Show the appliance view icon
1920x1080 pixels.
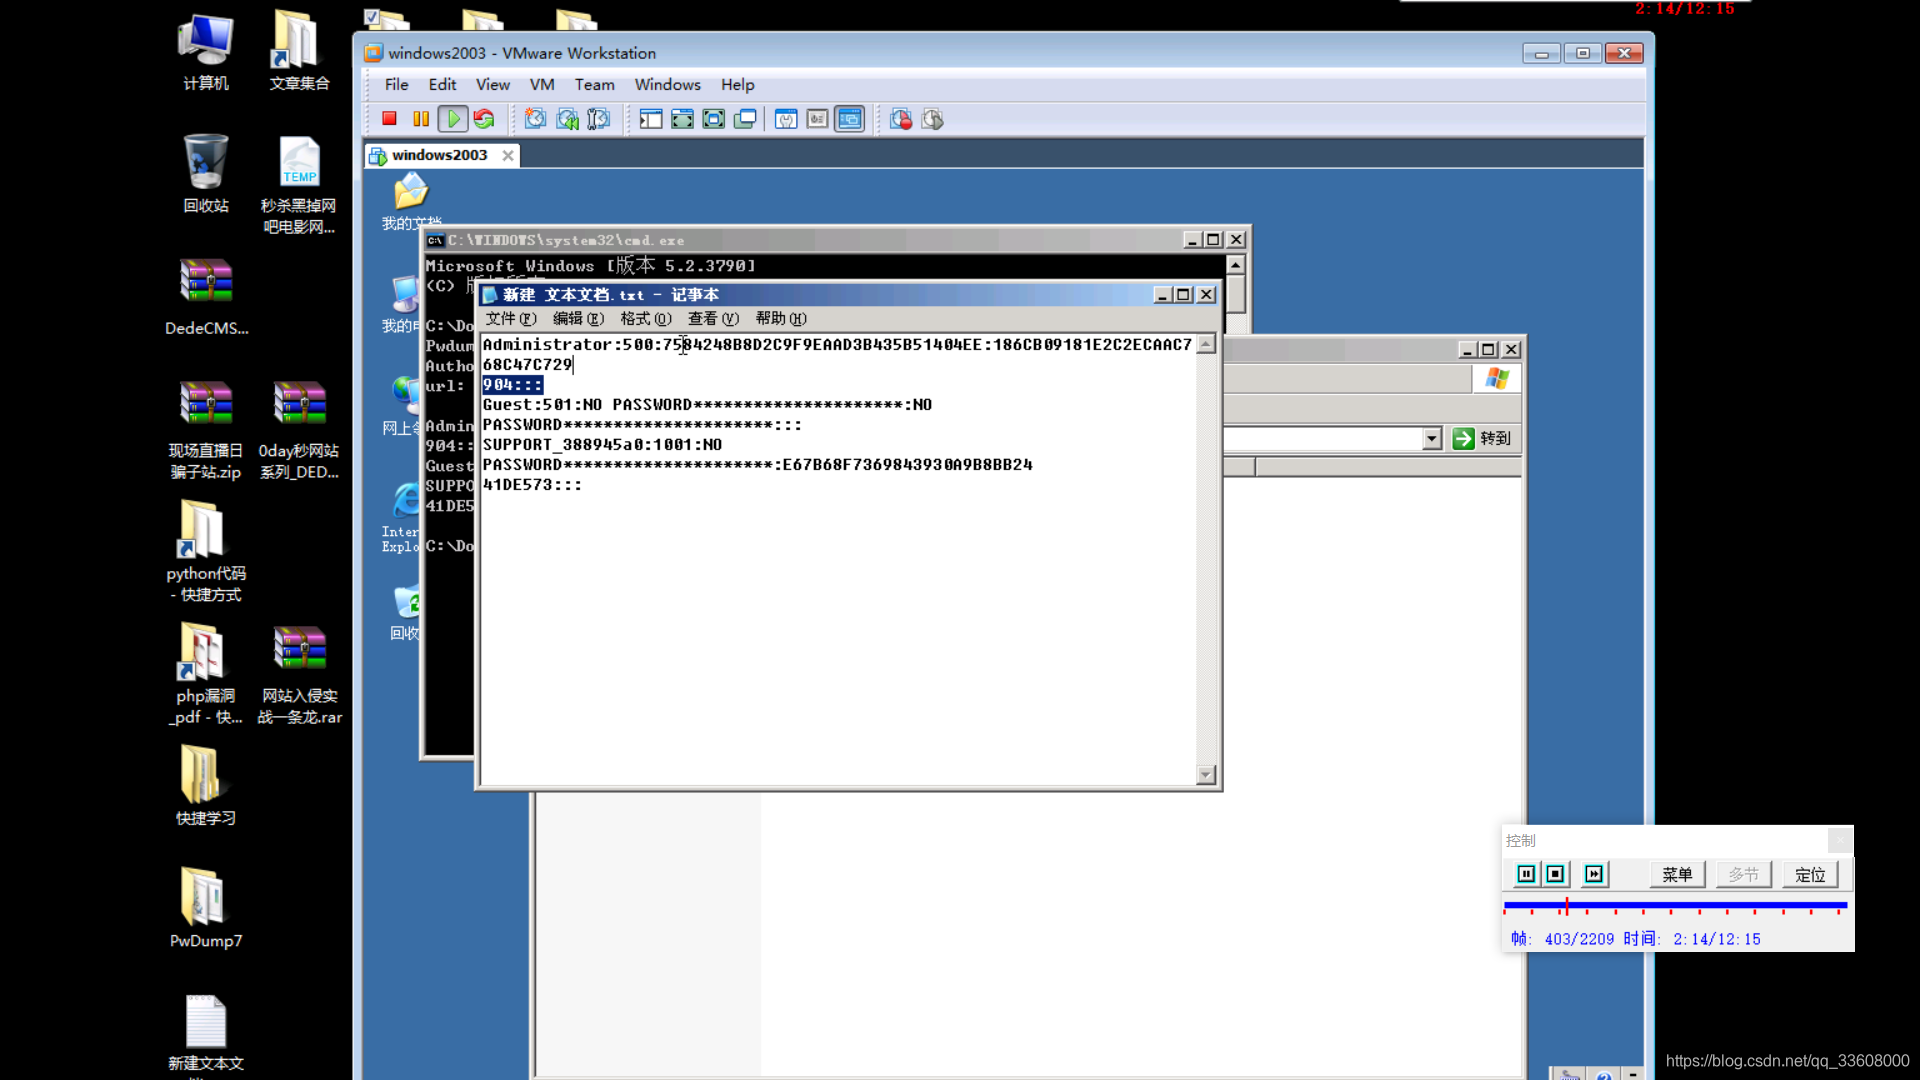(817, 119)
